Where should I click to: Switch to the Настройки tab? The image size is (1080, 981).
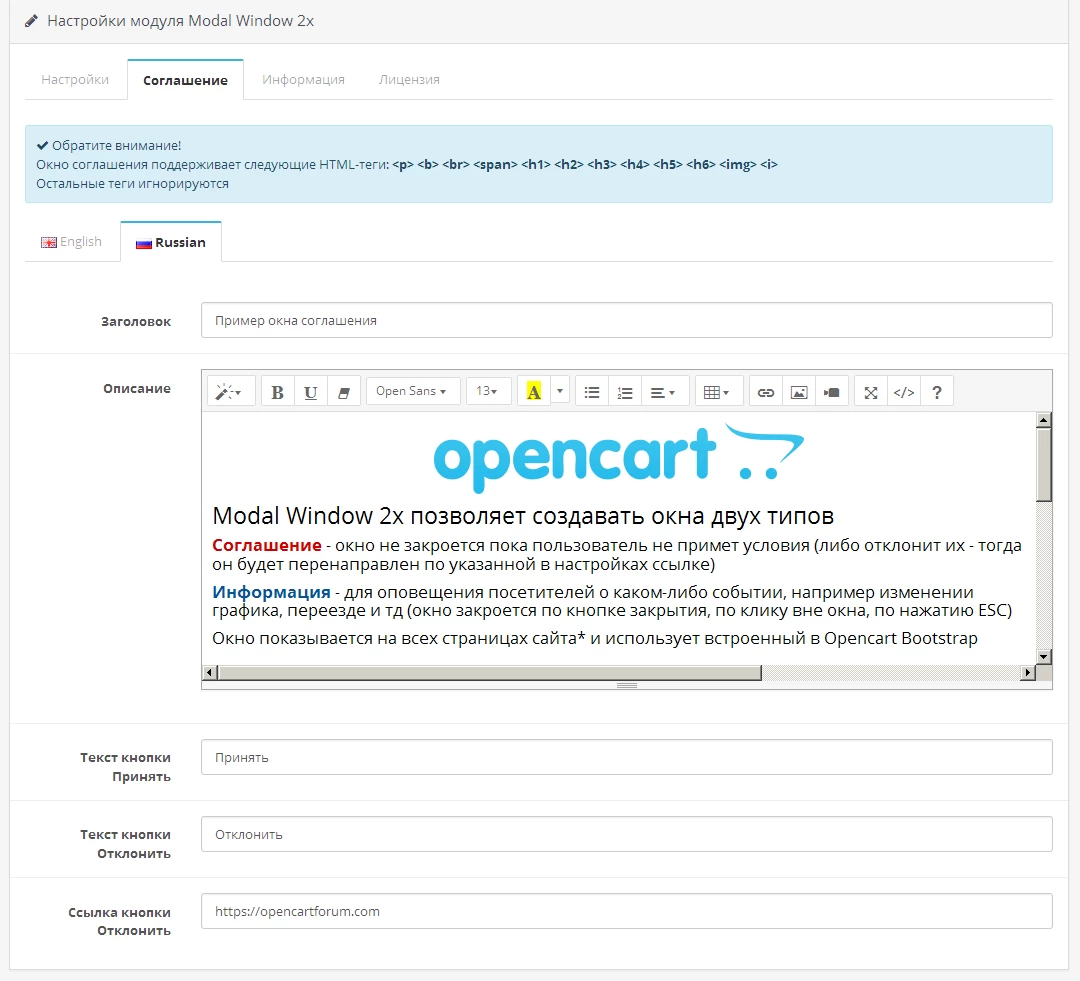point(75,79)
